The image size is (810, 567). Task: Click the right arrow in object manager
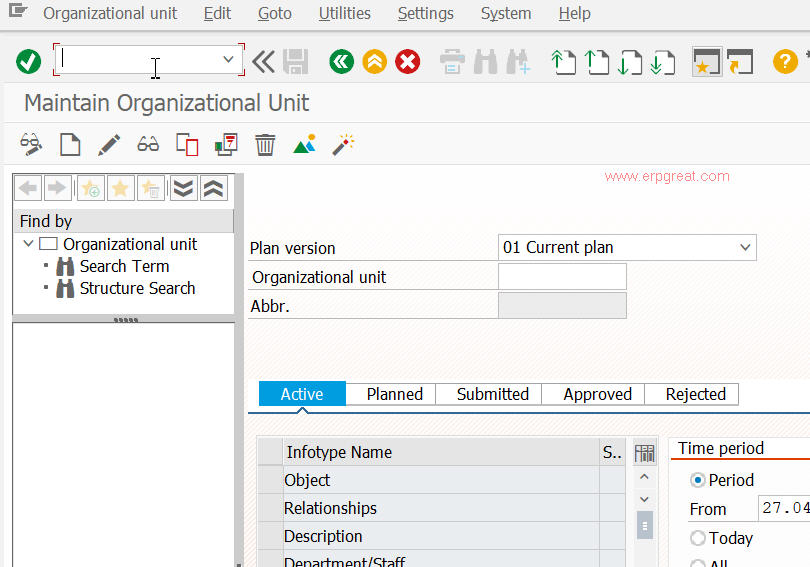click(x=58, y=188)
